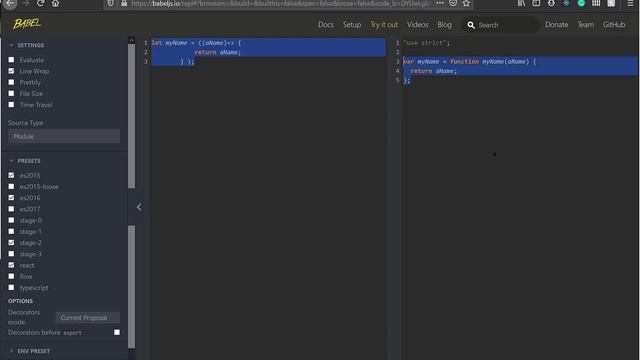
Task: Open the Source Type Module dropdown
Action: [64, 136]
